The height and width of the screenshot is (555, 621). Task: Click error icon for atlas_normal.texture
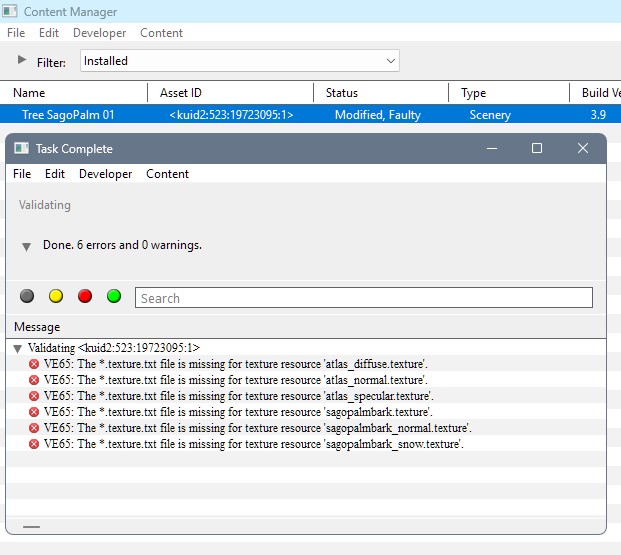34,380
